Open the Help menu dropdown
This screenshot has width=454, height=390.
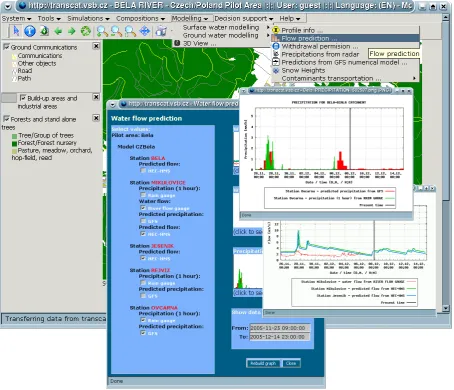pos(290,19)
